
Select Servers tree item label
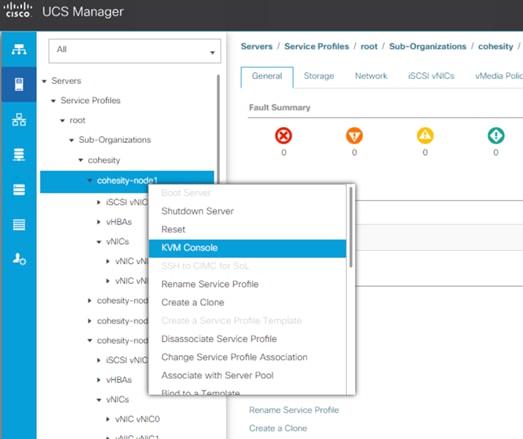tap(66, 81)
